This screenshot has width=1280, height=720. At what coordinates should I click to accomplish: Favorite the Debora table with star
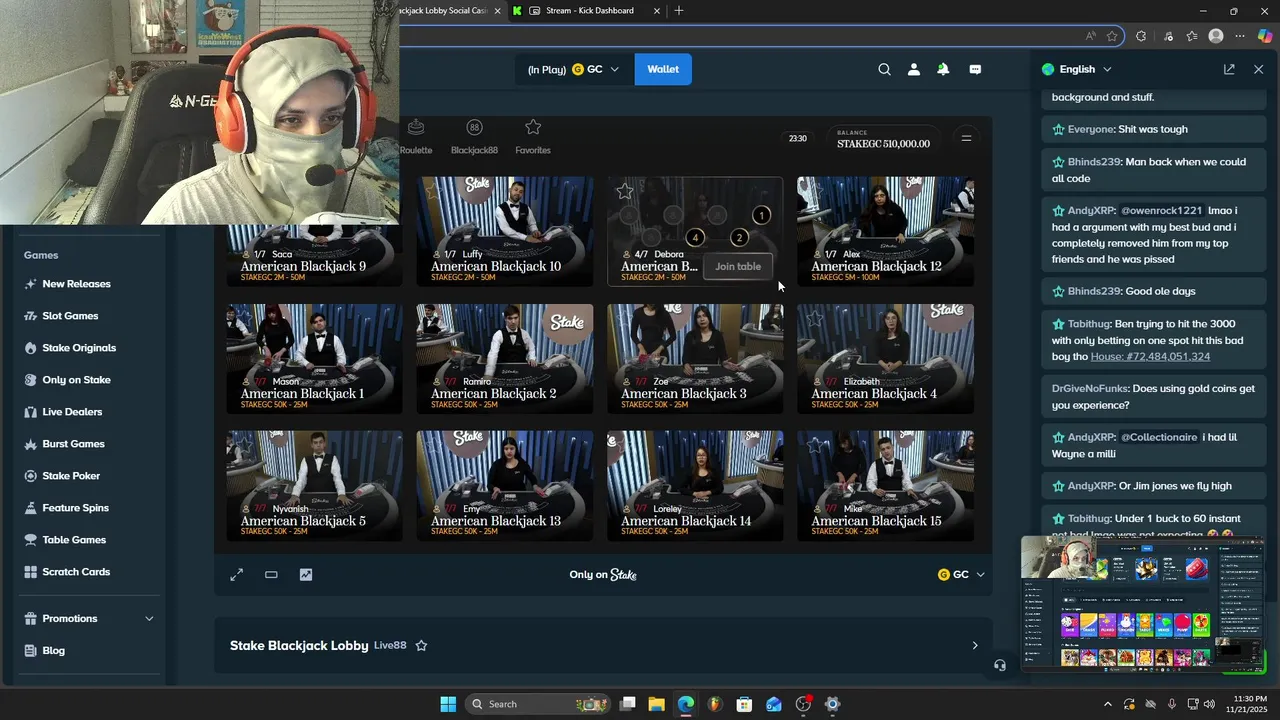(x=625, y=190)
